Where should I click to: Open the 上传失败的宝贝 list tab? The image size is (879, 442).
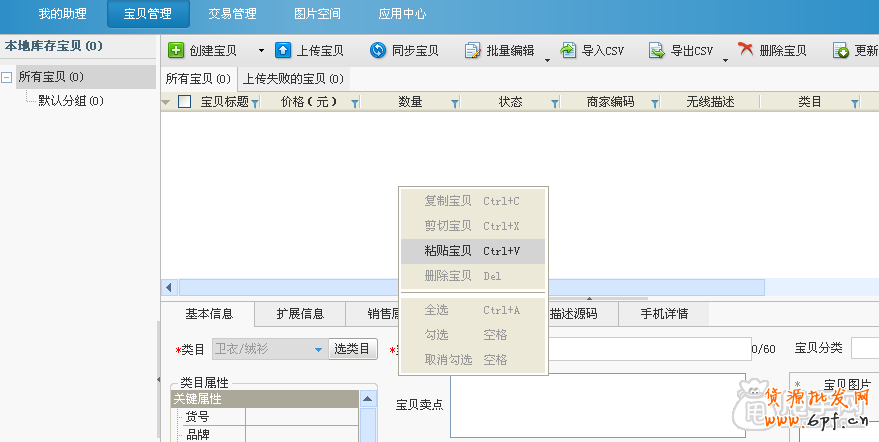(293, 78)
